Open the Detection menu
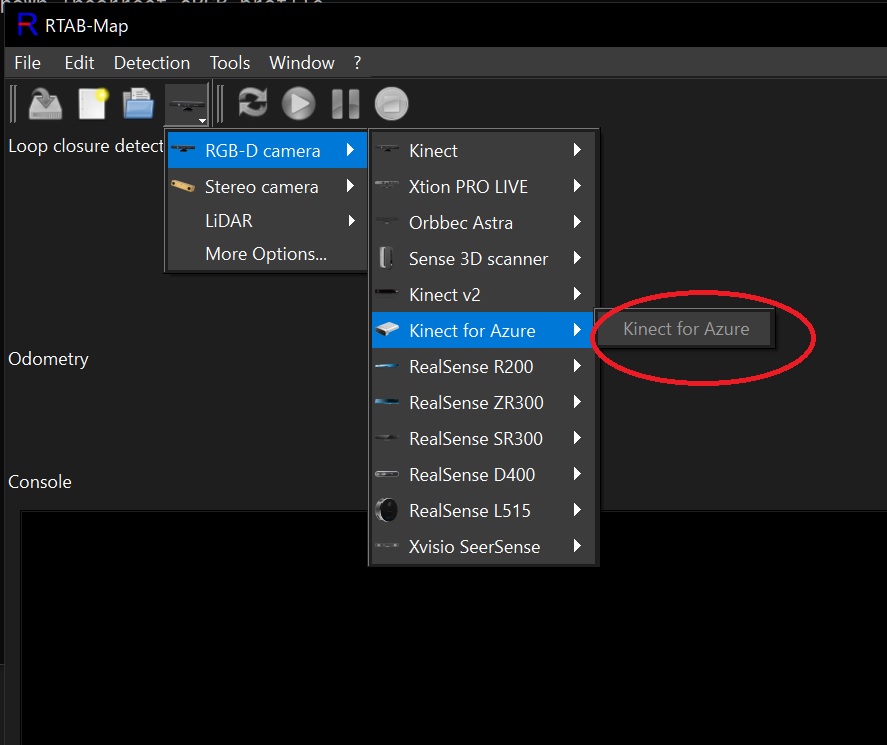 click(x=151, y=63)
